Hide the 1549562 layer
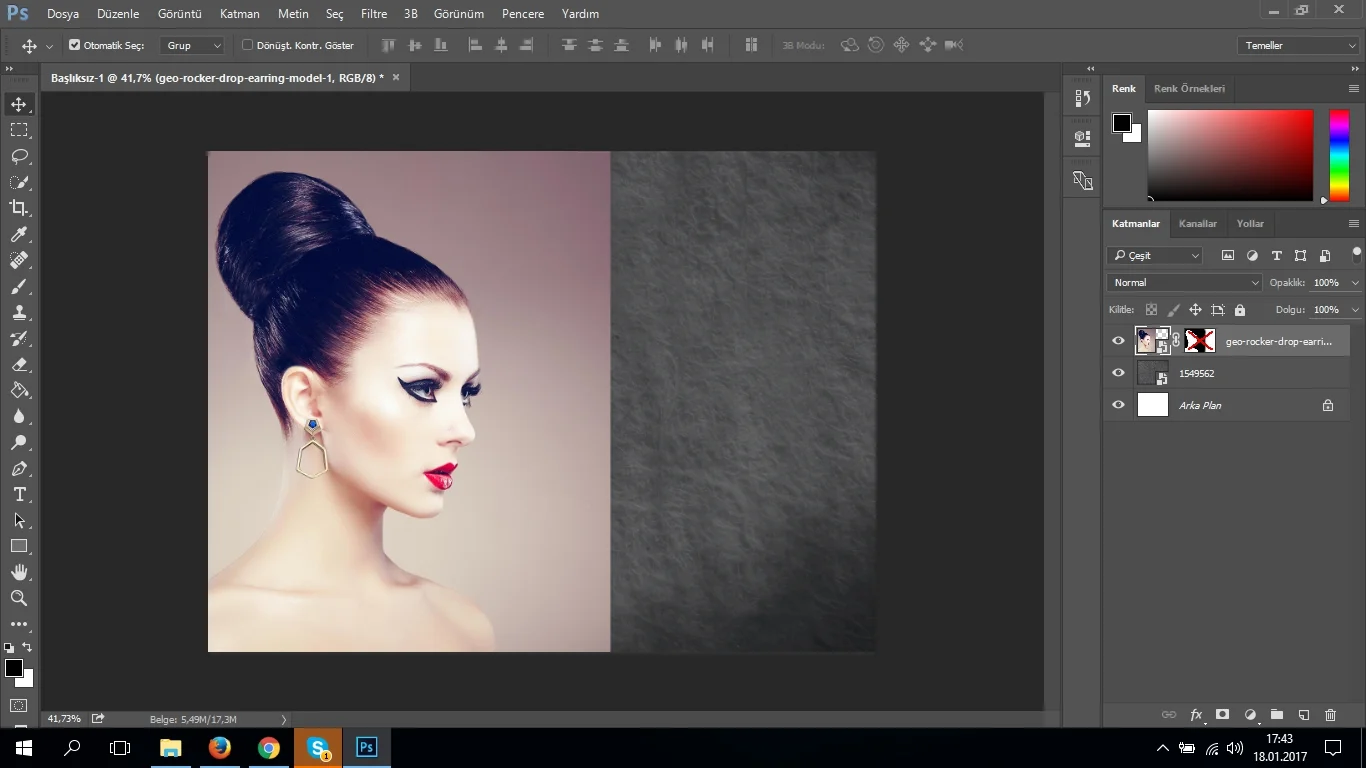The image size is (1366, 768). [x=1118, y=373]
